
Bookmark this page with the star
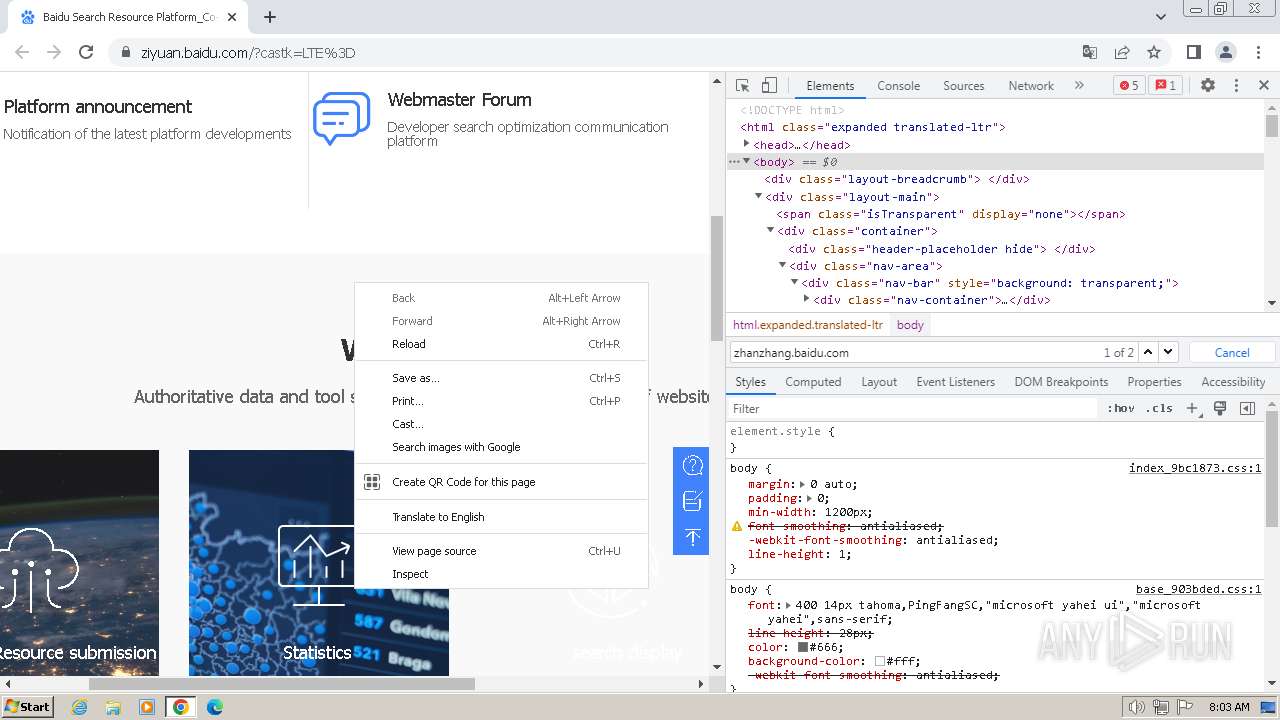1154,52
